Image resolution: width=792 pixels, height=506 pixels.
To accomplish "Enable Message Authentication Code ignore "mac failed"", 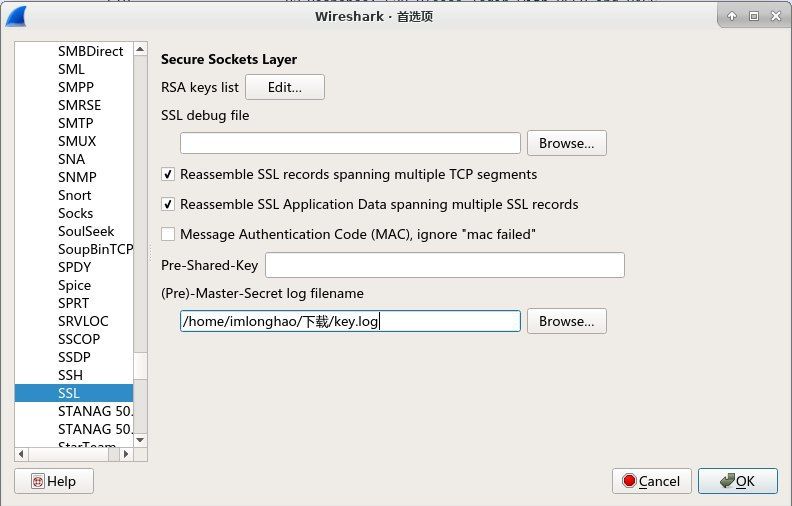I will [x=168, y=234].
